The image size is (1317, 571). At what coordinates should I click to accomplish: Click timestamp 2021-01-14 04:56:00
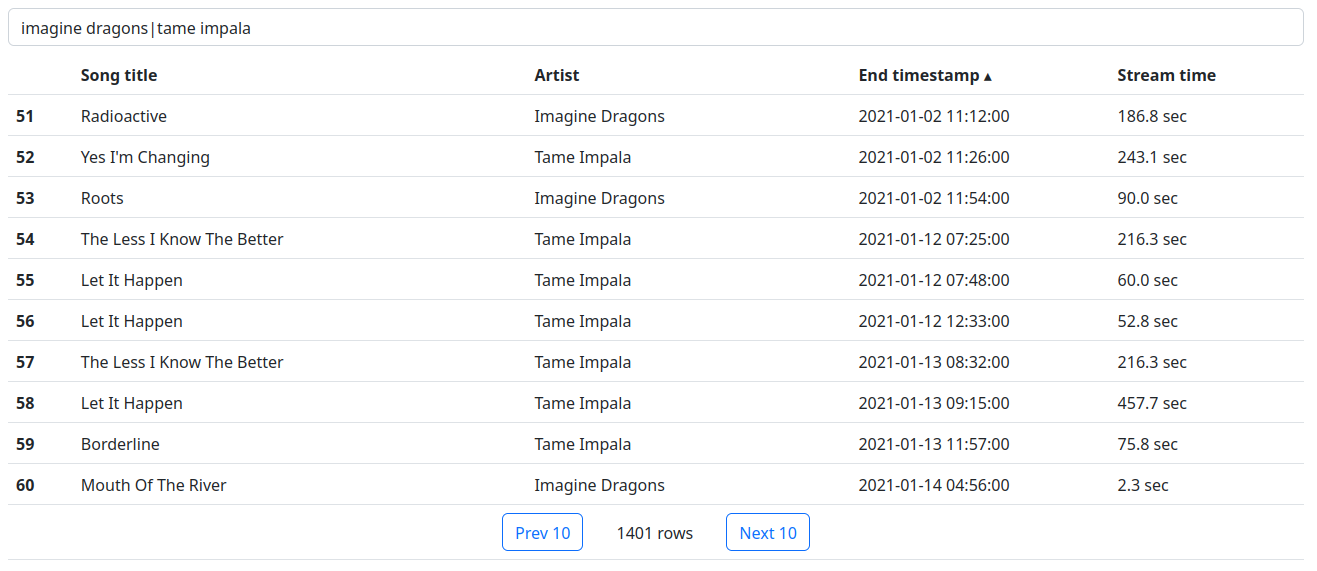point(934,485)
